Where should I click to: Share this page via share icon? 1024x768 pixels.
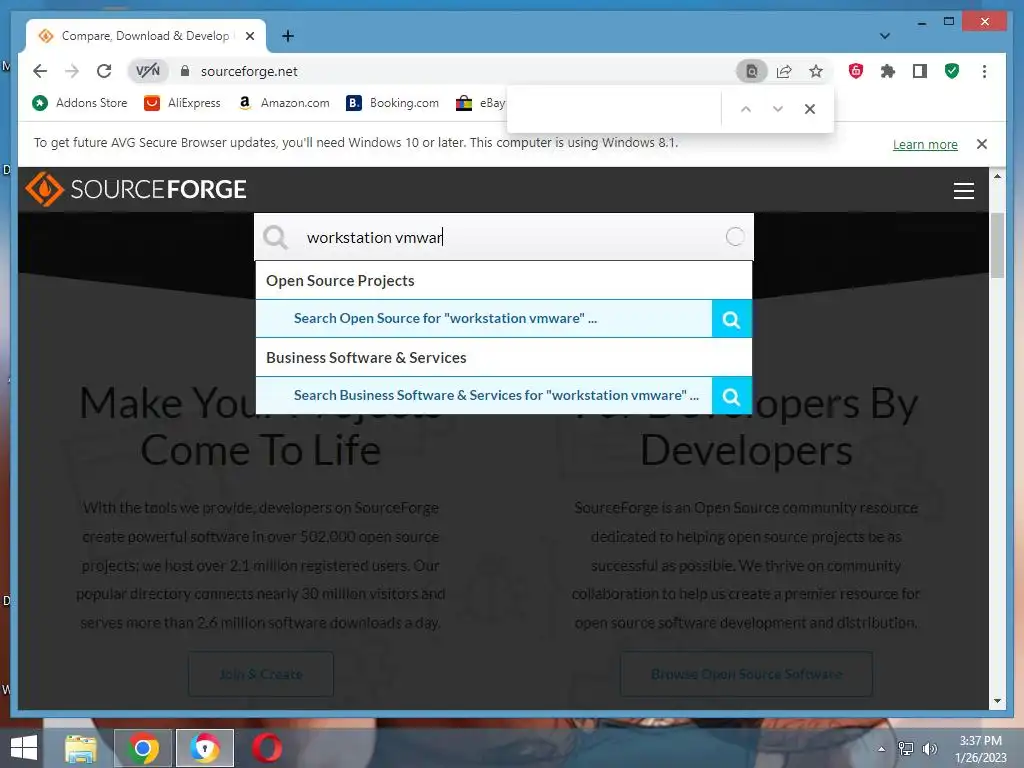click(784, 71)
